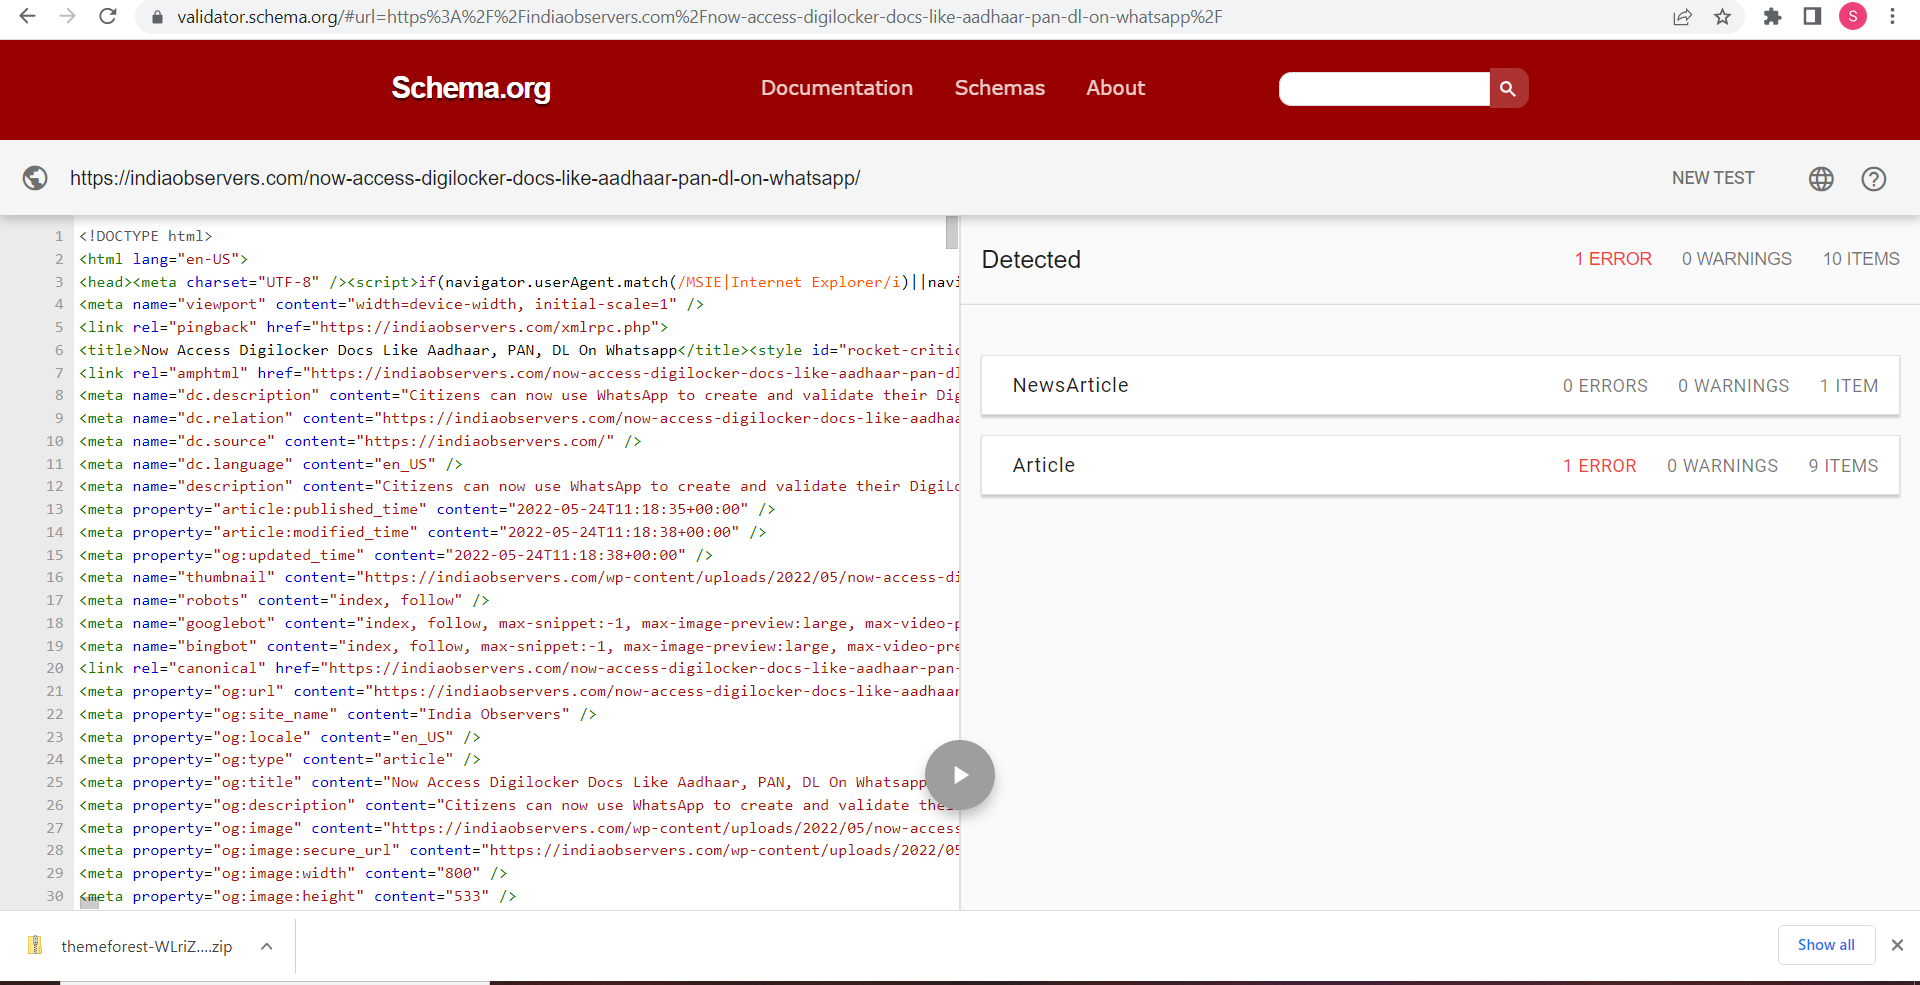Toggle the browser side panel icon

(x=1812, y=16)
